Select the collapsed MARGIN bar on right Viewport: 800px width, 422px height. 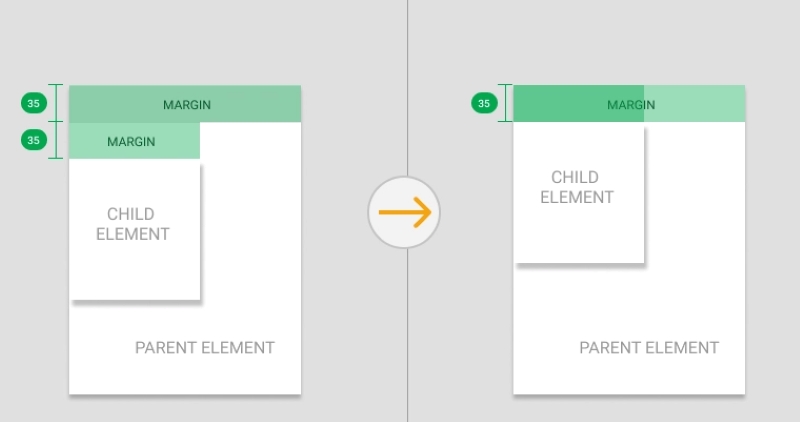pyautogui.click(x=629, y=104)
